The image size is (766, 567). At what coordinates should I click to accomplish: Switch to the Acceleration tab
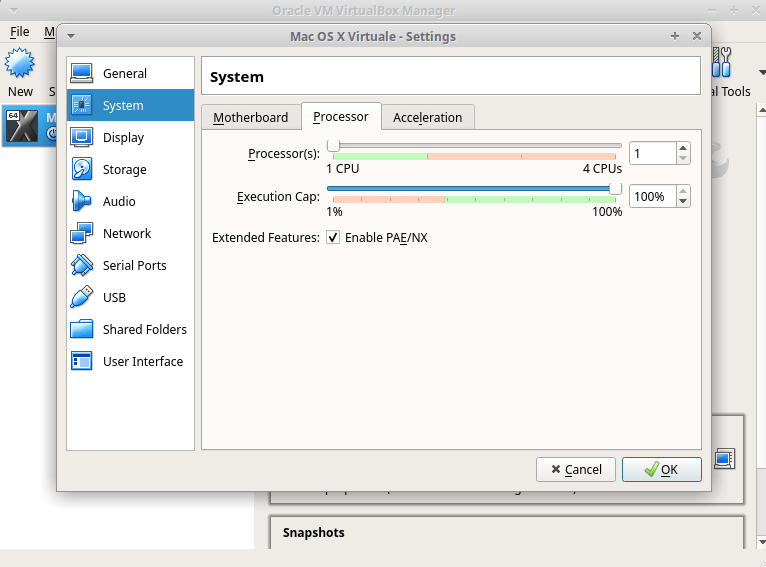point(427,117)
